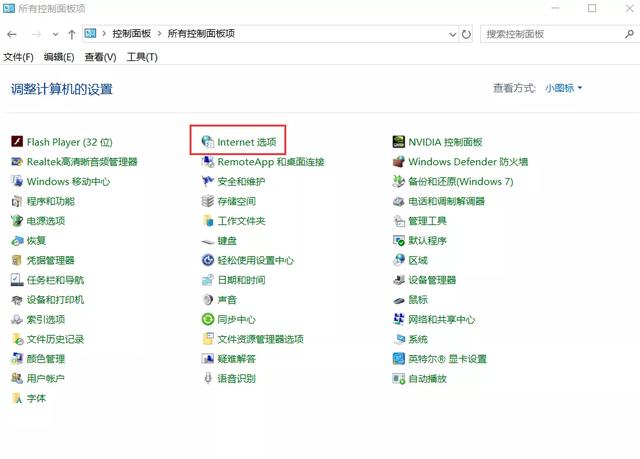
Task: Open the 工作文件夹 icon
Action: pos(208,221)
